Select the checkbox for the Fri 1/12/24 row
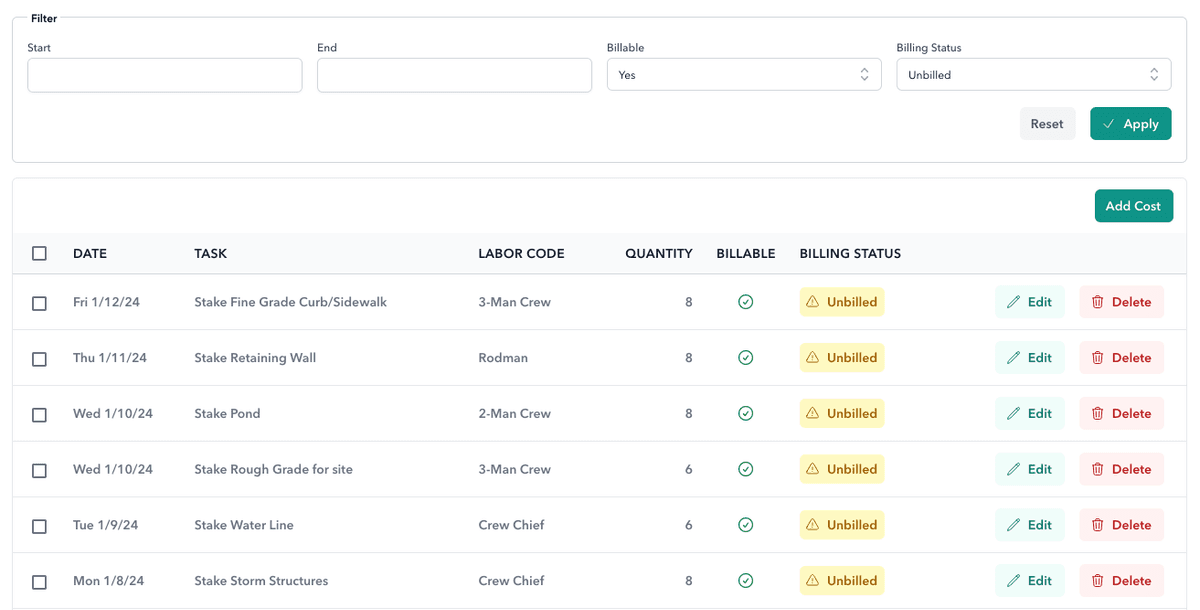Screen dimensions: 1200x610 [x=39, y=301]
